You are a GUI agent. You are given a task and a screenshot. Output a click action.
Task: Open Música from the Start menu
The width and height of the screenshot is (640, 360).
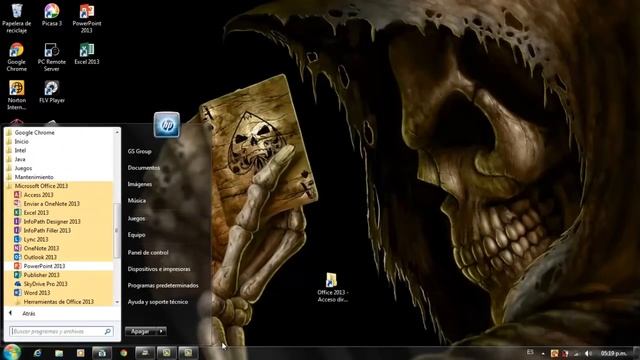point(137,201)
